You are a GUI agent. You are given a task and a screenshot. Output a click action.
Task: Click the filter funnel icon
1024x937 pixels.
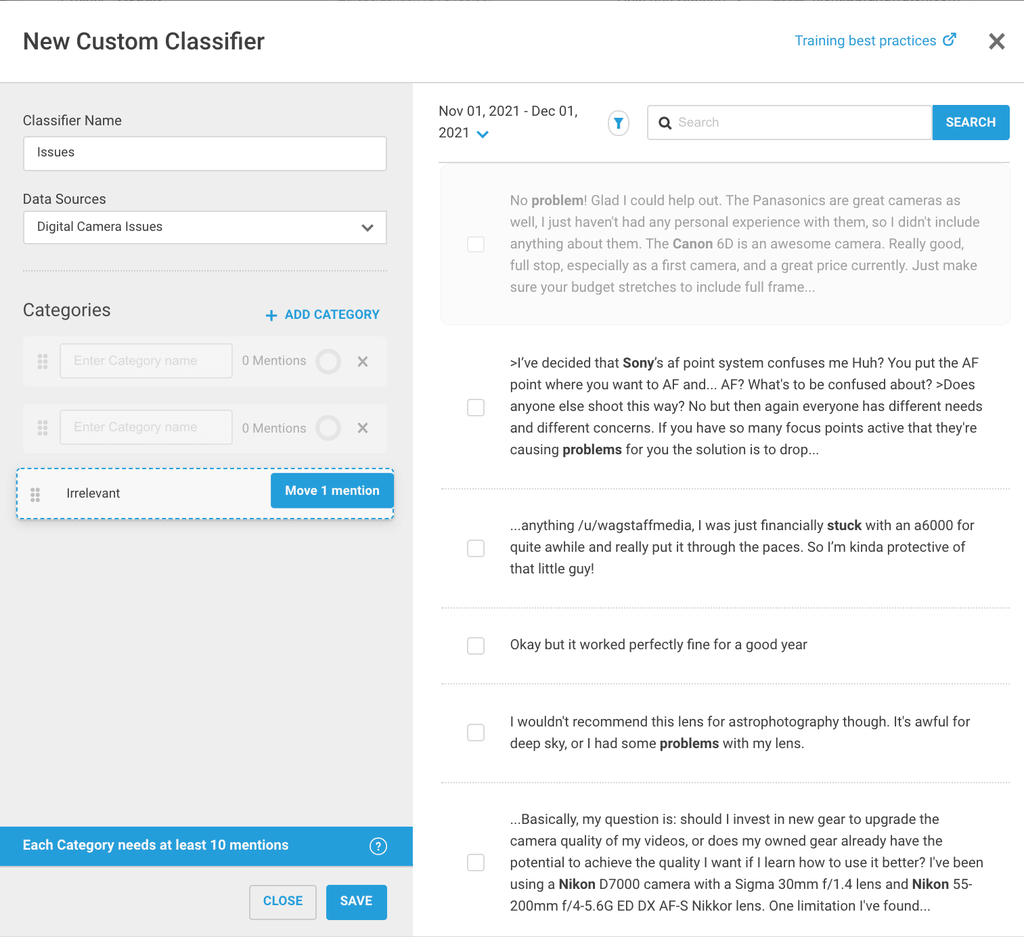[618, 123]
